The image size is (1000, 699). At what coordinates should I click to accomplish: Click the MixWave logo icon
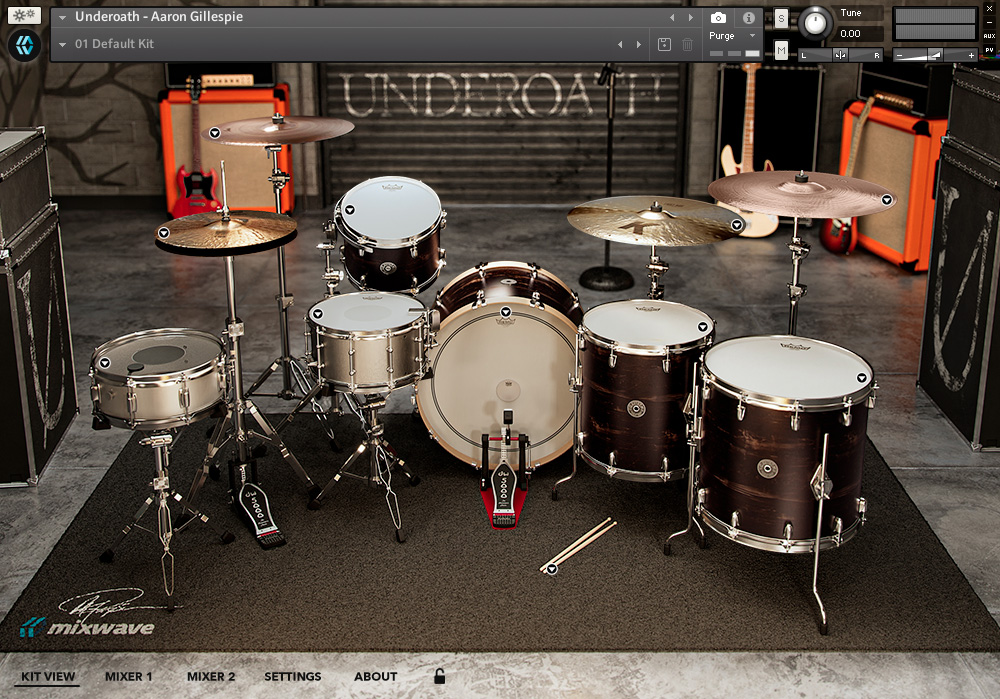24,44
